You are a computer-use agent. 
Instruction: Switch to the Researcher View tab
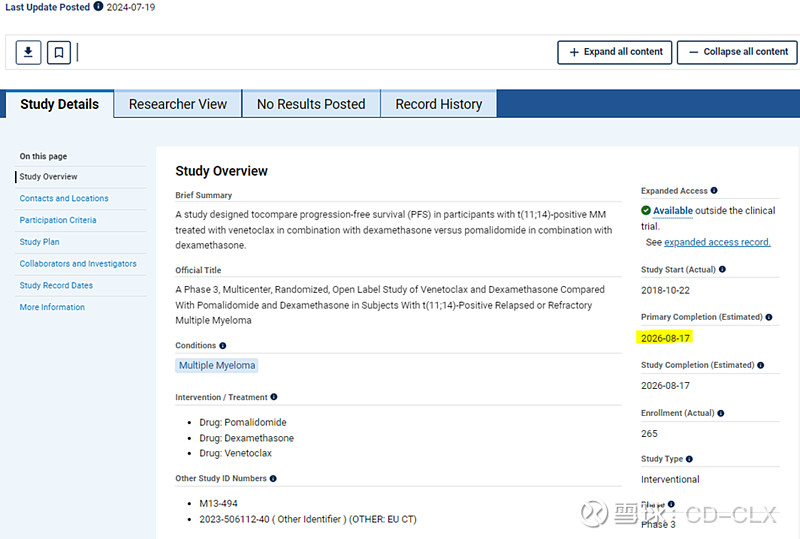point(178,104)
